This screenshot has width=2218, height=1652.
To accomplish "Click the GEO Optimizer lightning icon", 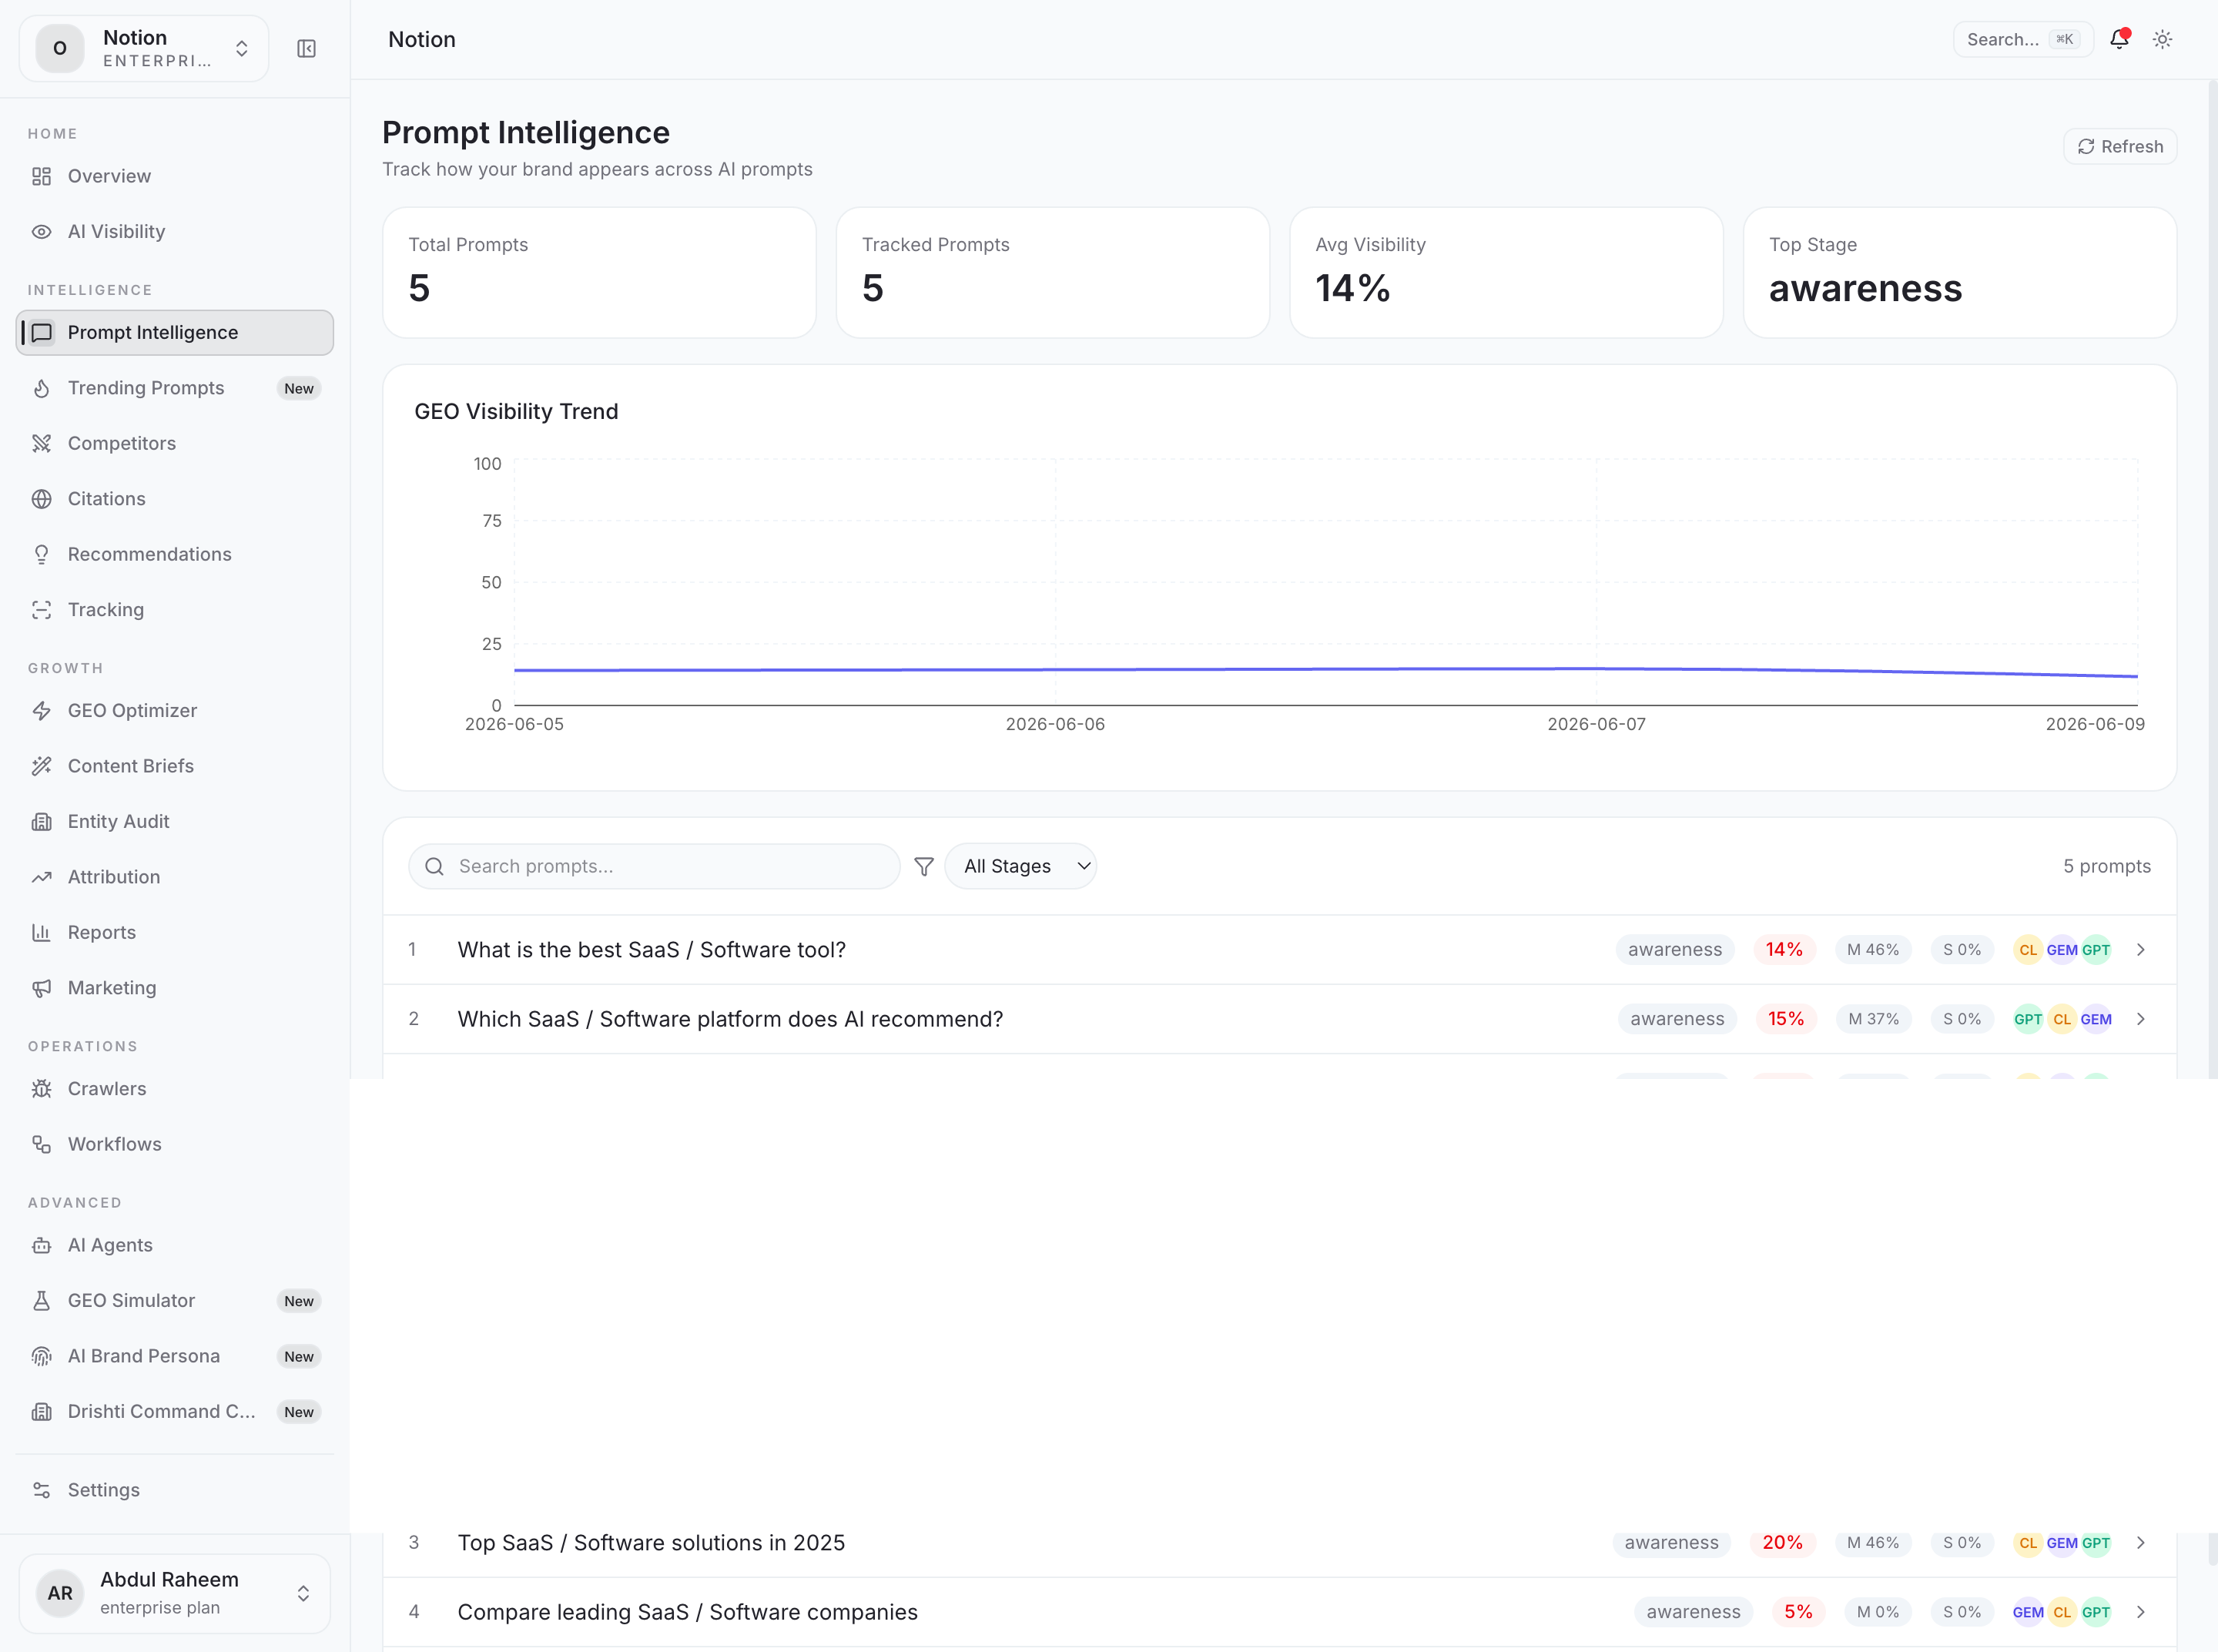I will (x=41, y=711).
